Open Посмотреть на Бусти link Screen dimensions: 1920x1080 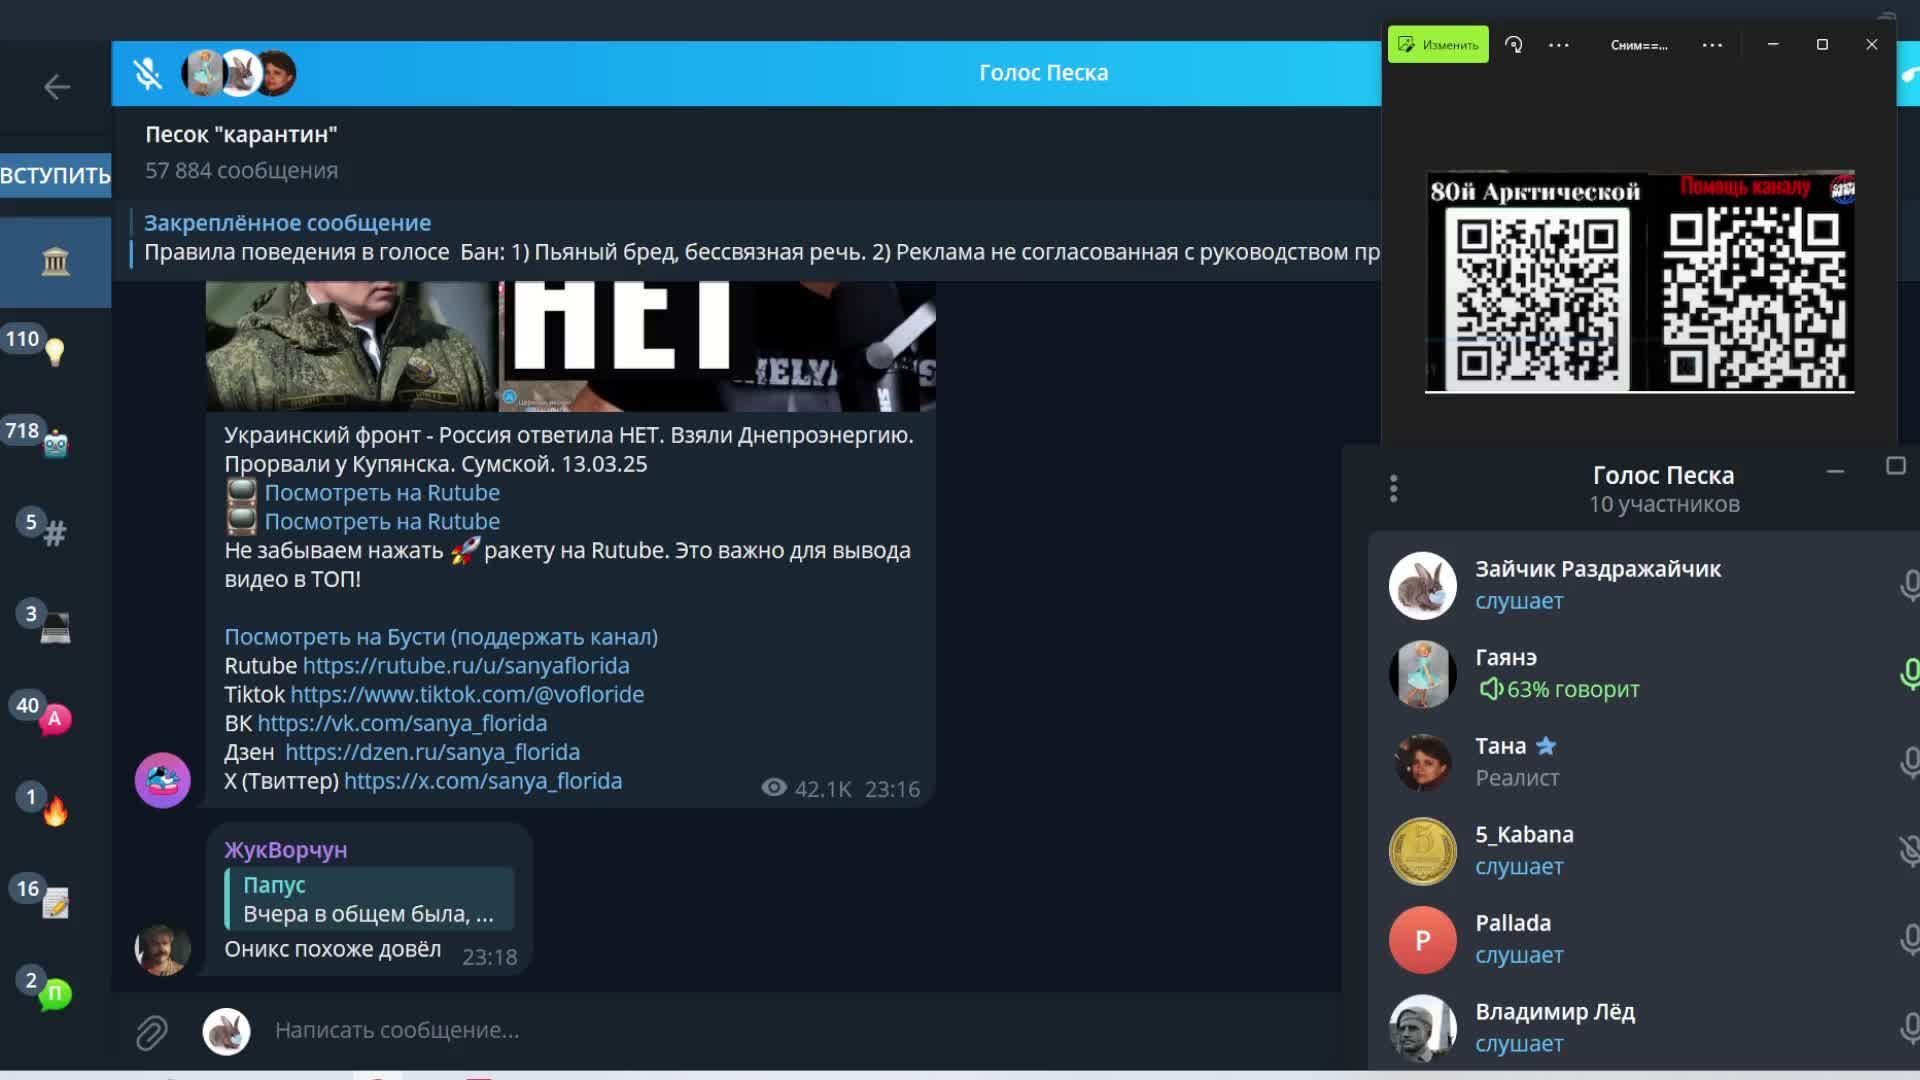pos(441,637)
